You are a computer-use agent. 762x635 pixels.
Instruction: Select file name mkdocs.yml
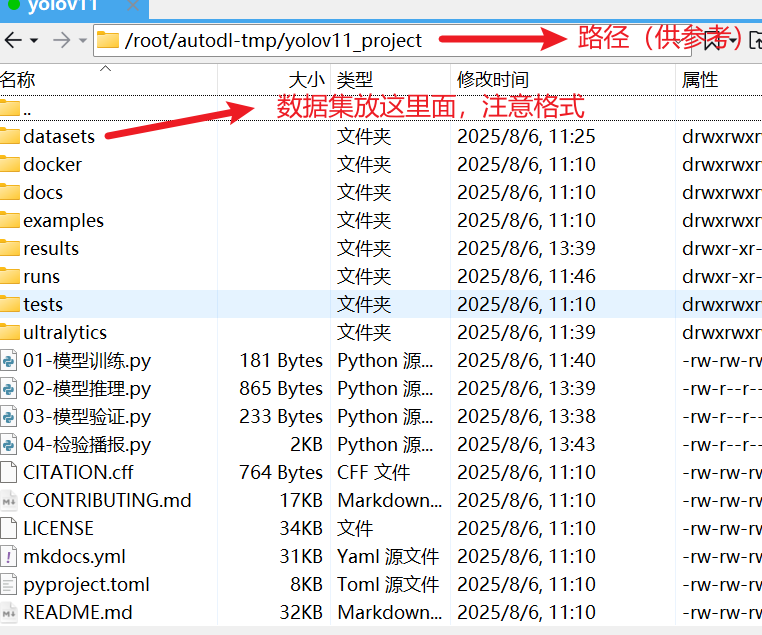(x=74, y=556)
